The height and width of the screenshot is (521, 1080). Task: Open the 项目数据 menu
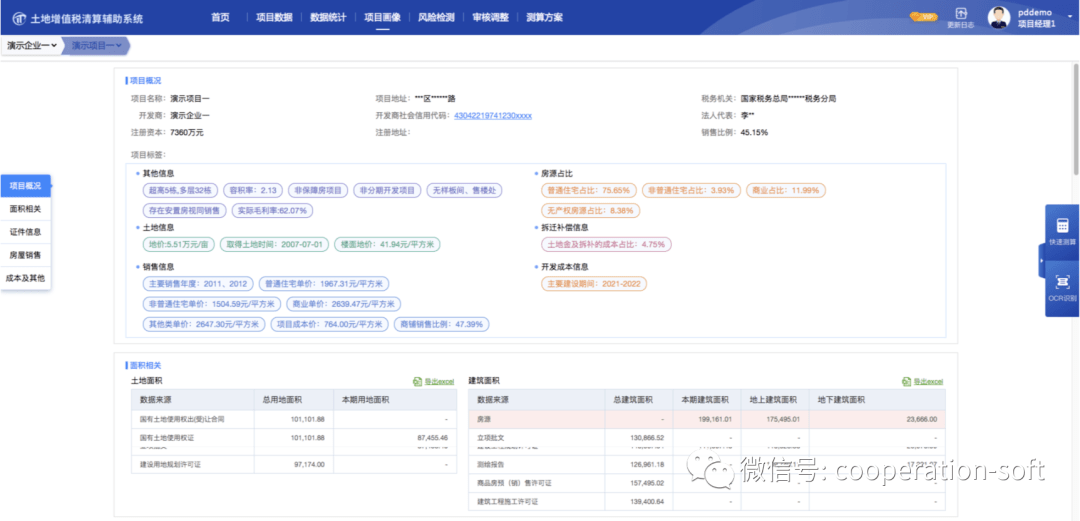click(x=274, y=17)
